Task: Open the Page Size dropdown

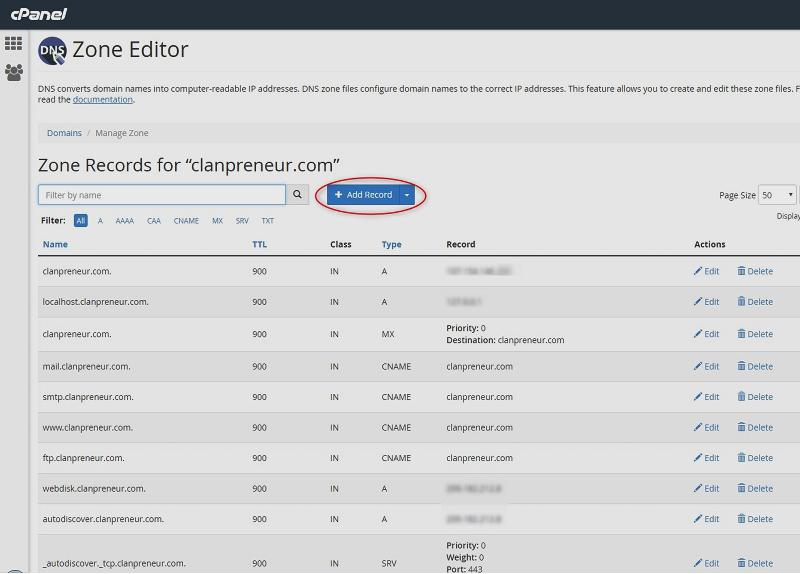Action: (x=777, y=195)
